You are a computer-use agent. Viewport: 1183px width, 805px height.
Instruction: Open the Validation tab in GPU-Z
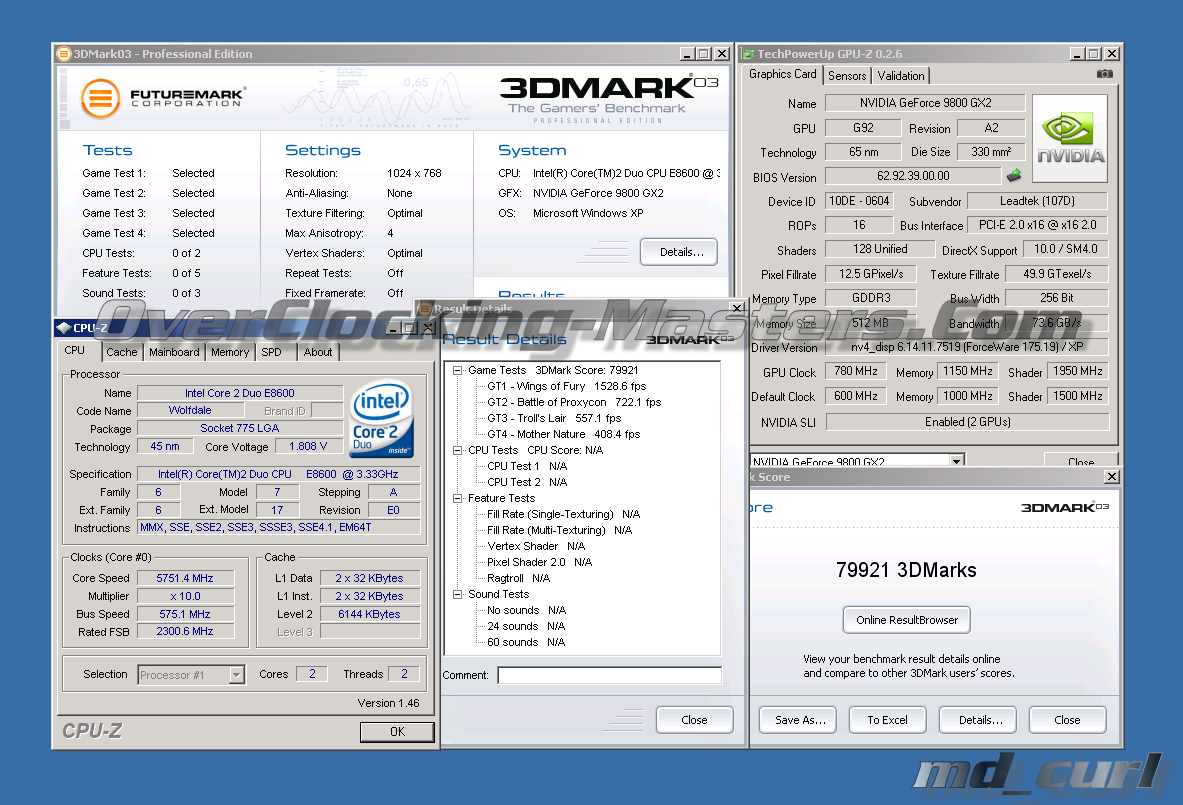coord(901,76)
